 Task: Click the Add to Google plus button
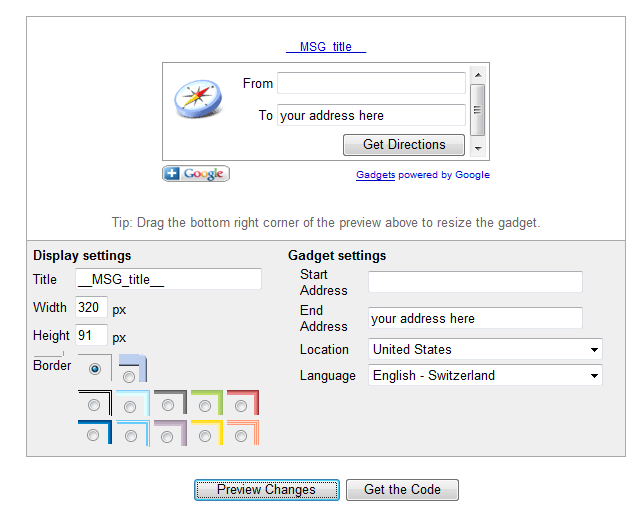coord(196,174)
